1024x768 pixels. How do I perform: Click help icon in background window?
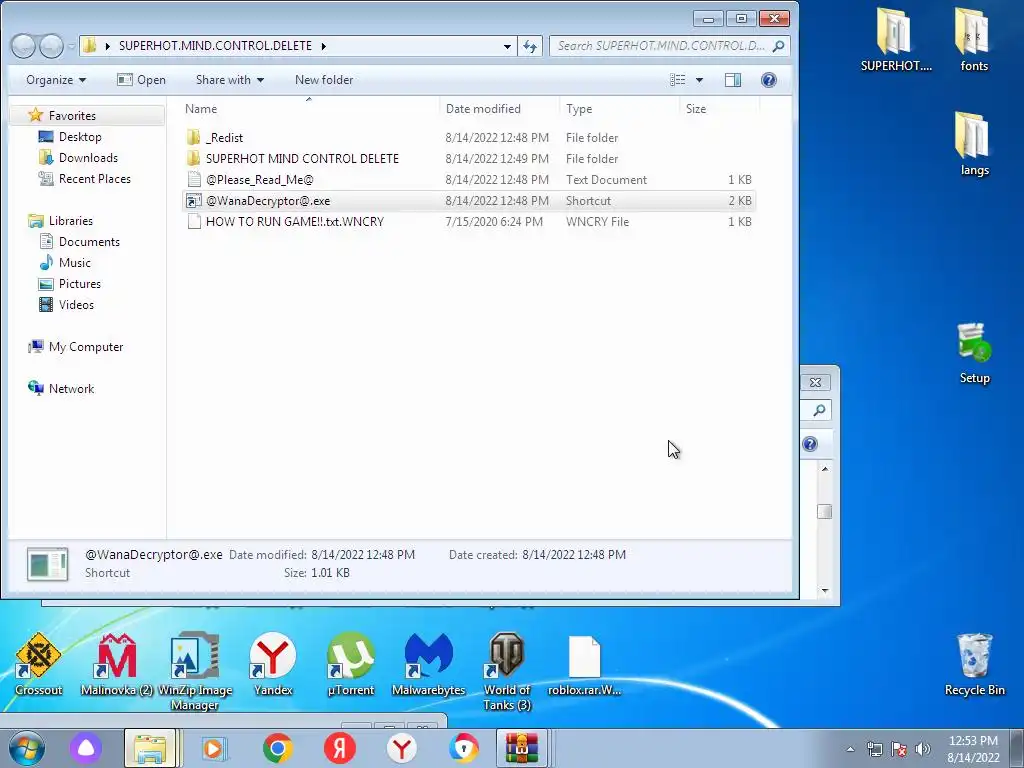click(x=810, y=444)
